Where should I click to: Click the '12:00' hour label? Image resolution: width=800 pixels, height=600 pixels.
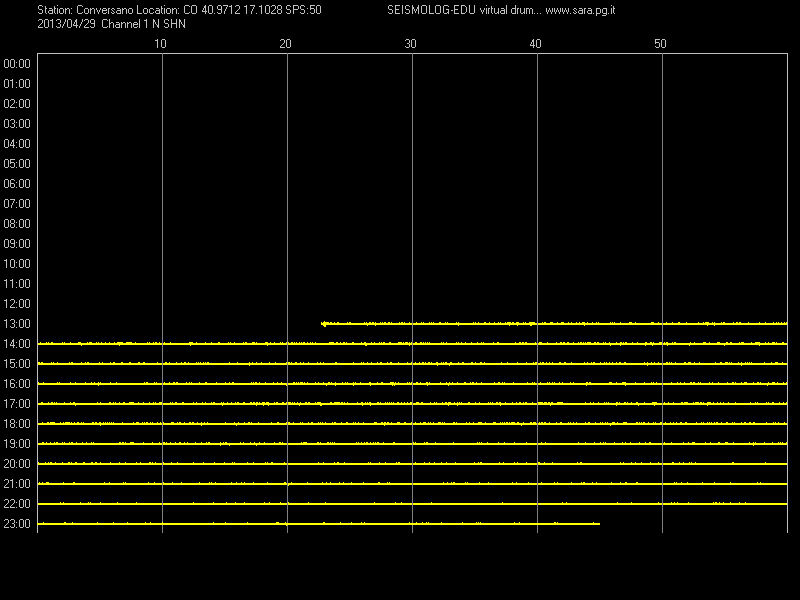tap(17, 304)
